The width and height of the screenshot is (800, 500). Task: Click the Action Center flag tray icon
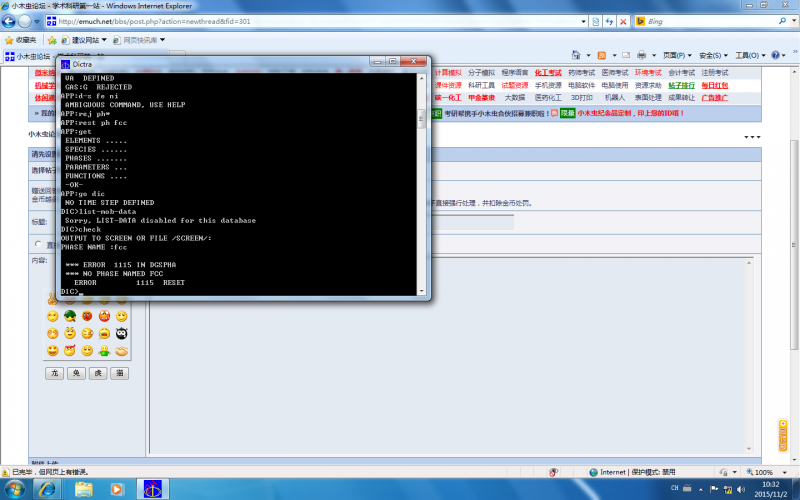click(x=714, y=489)
